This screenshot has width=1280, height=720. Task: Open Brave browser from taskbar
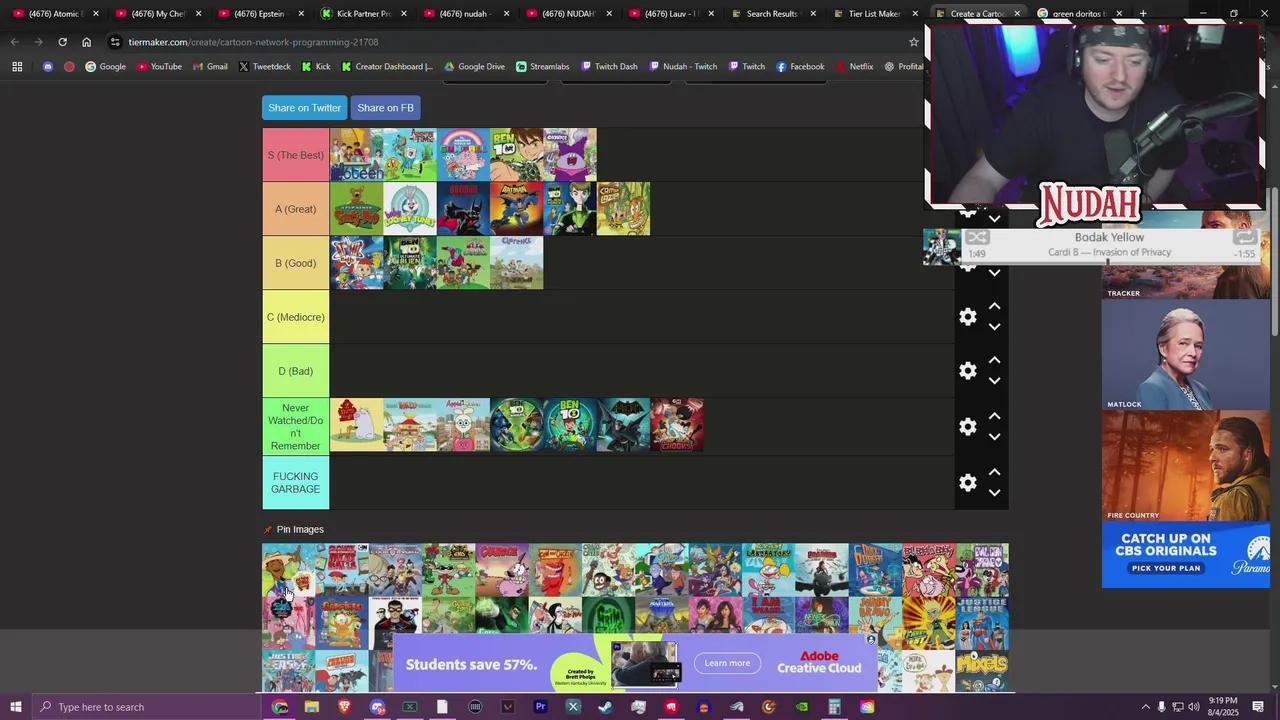pyautogui.click(x=344, y=707)
